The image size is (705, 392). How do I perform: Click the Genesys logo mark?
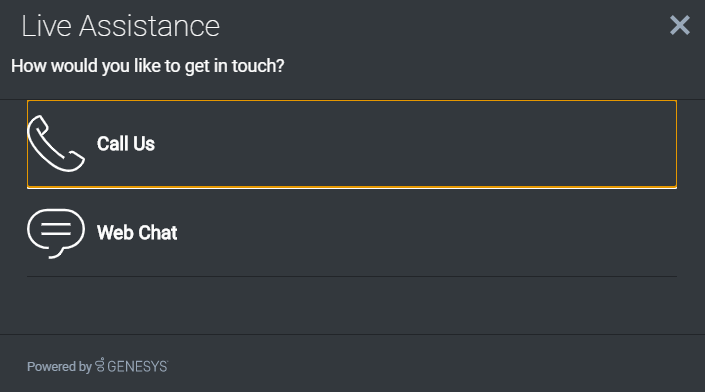[100, 365]
